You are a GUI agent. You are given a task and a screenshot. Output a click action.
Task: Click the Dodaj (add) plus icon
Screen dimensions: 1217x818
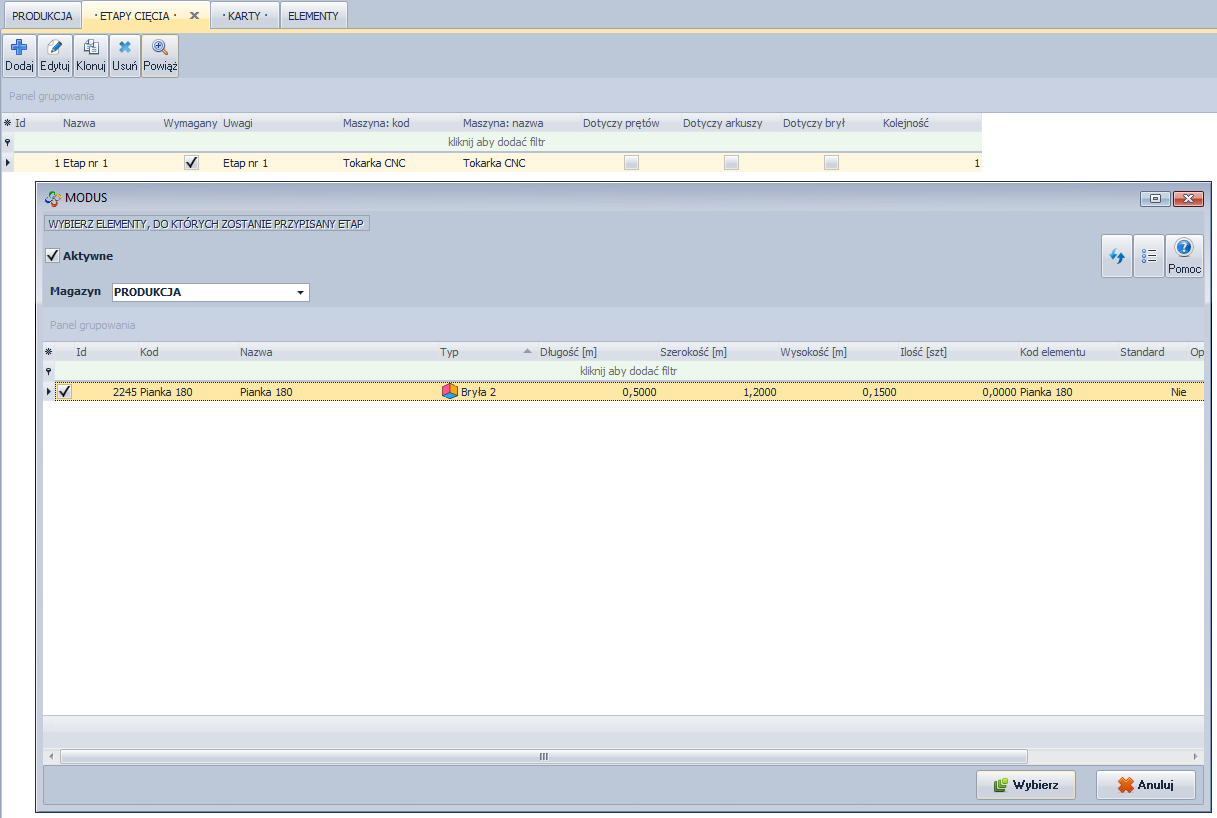[x=19, y=48]
